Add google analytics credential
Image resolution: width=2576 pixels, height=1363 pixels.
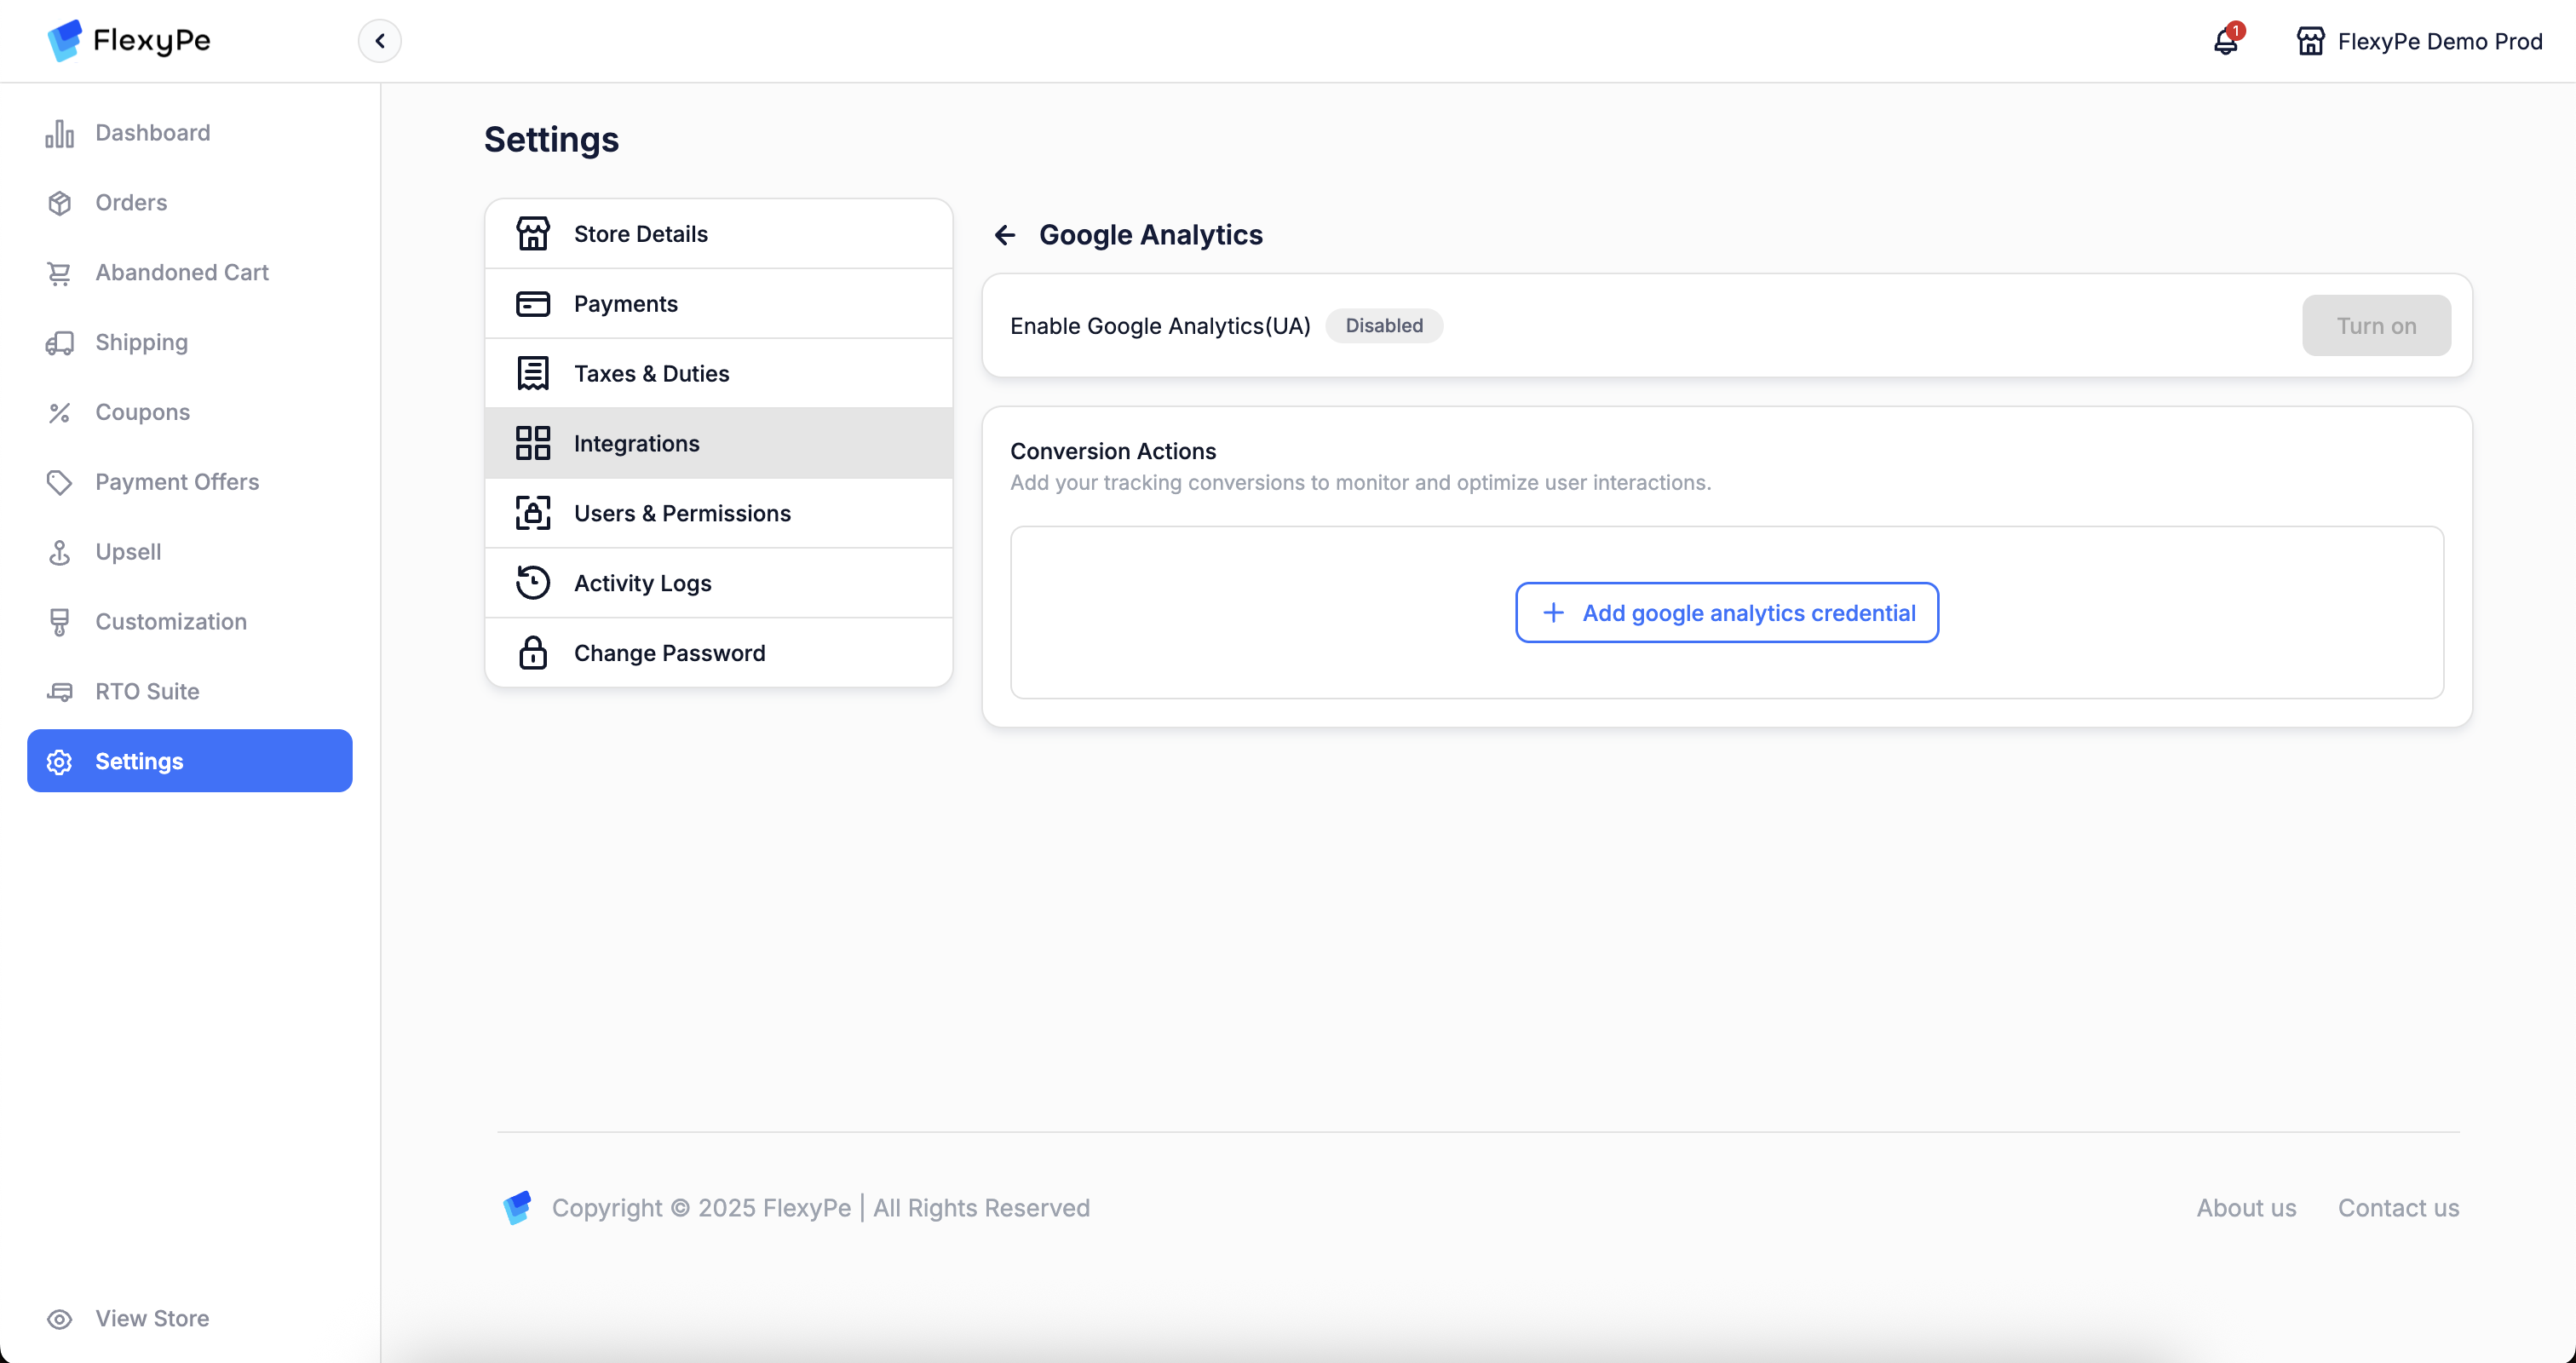click(x=1727, y=613)
